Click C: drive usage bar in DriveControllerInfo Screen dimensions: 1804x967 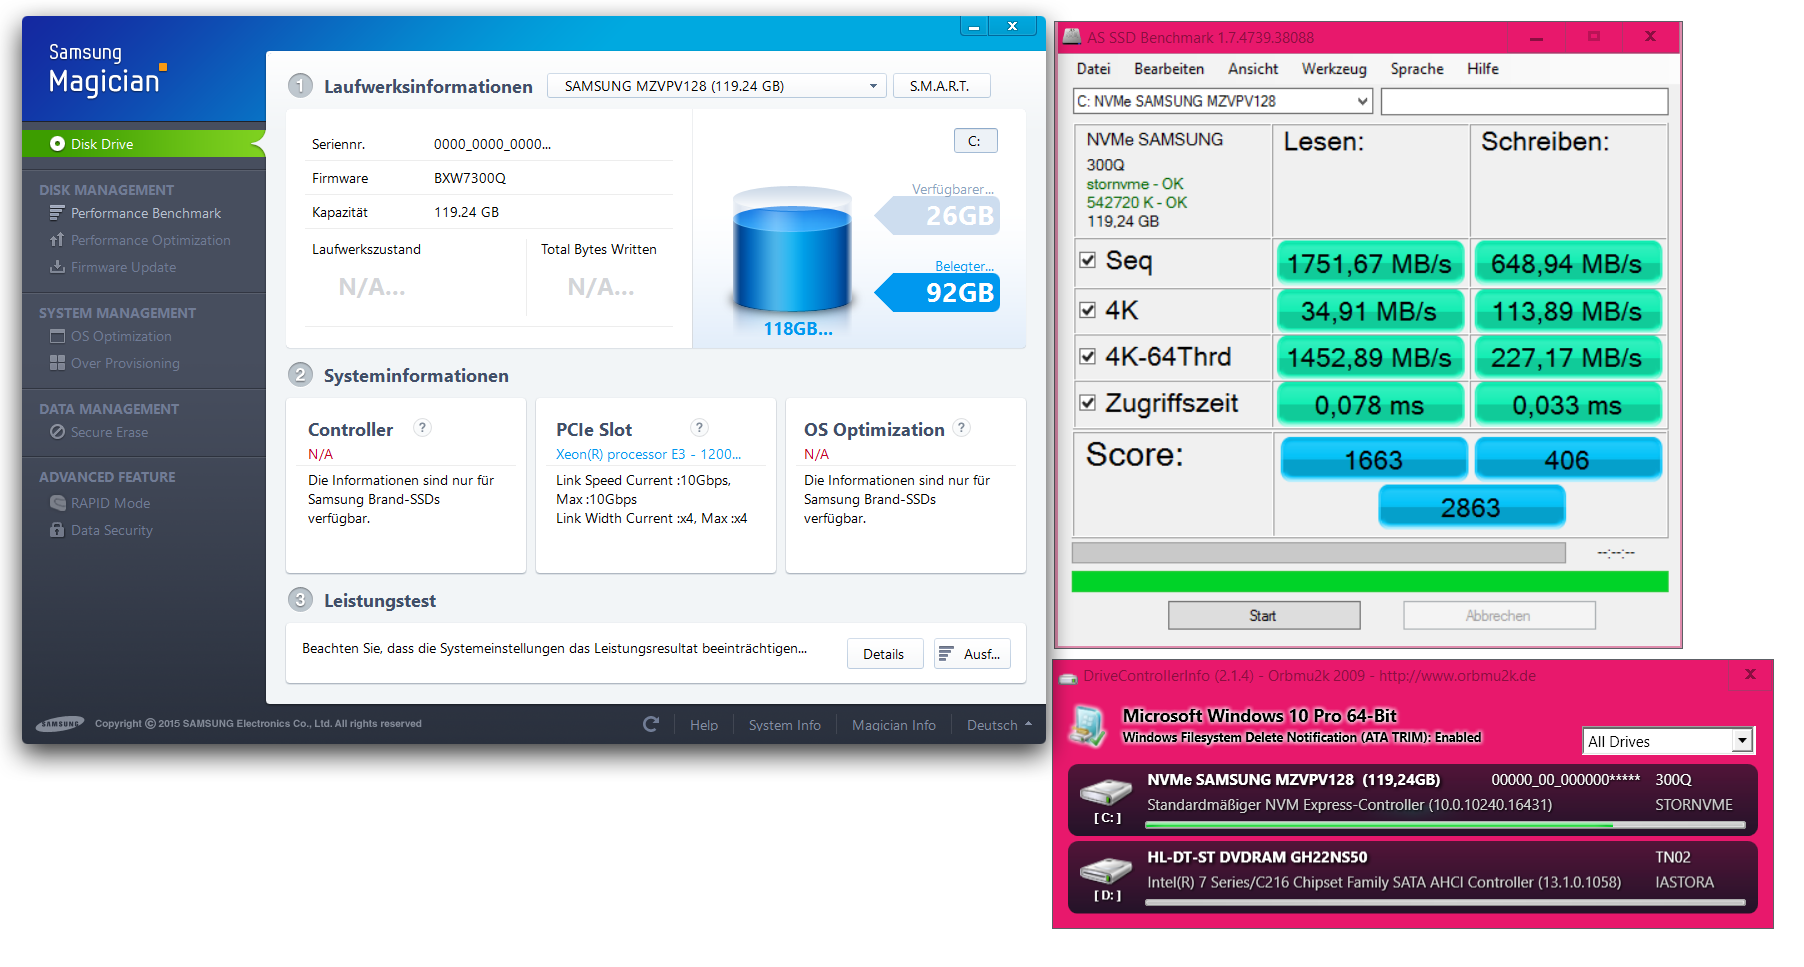pos(1445,826)
